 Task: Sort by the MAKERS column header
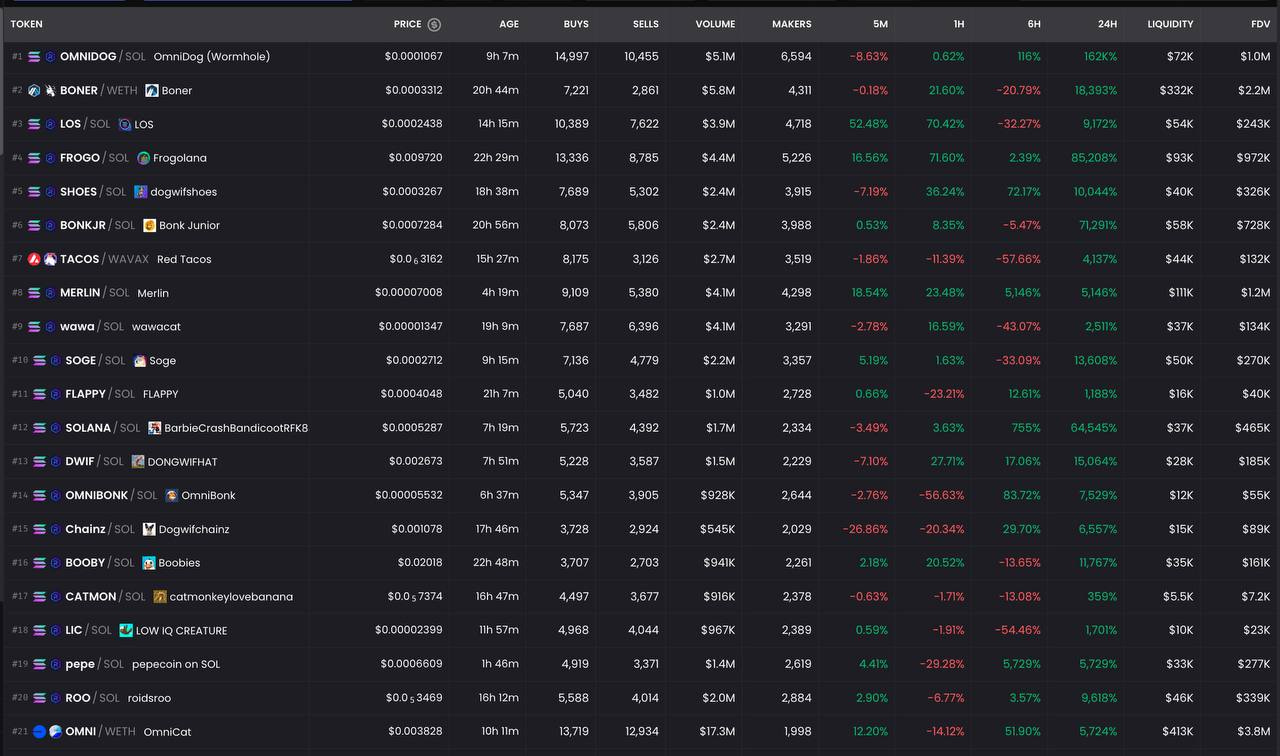[792, 24]
